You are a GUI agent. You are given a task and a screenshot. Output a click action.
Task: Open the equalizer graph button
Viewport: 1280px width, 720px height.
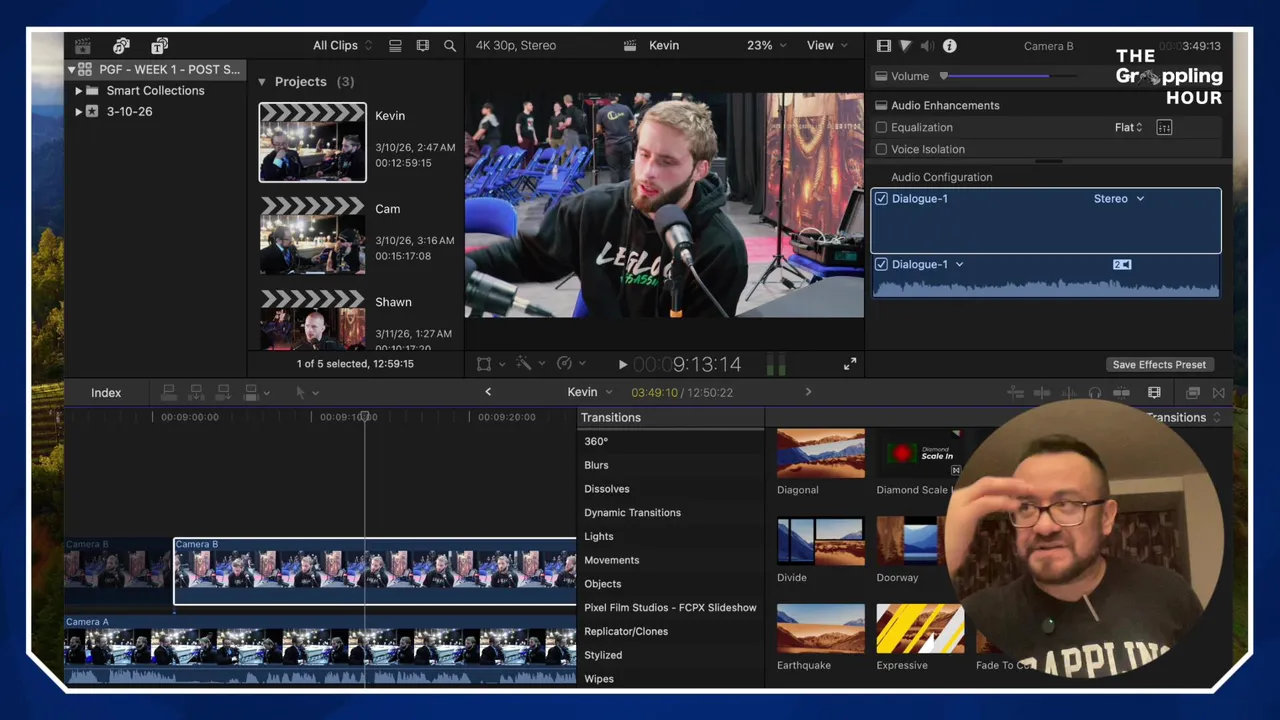1164,127
